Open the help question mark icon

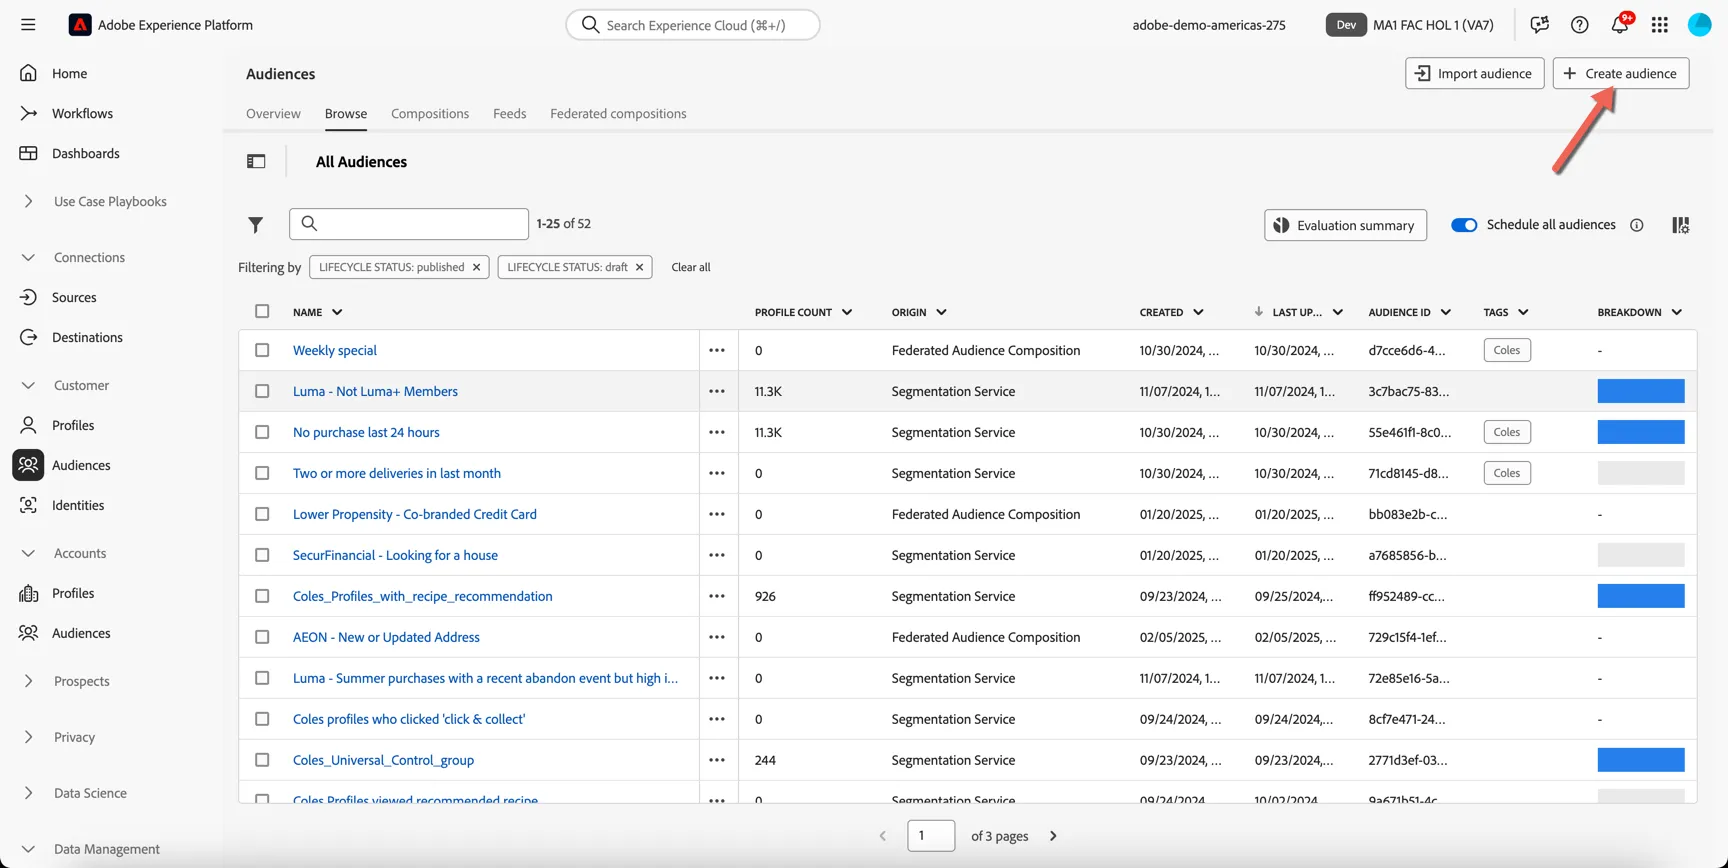[1579, 25]
